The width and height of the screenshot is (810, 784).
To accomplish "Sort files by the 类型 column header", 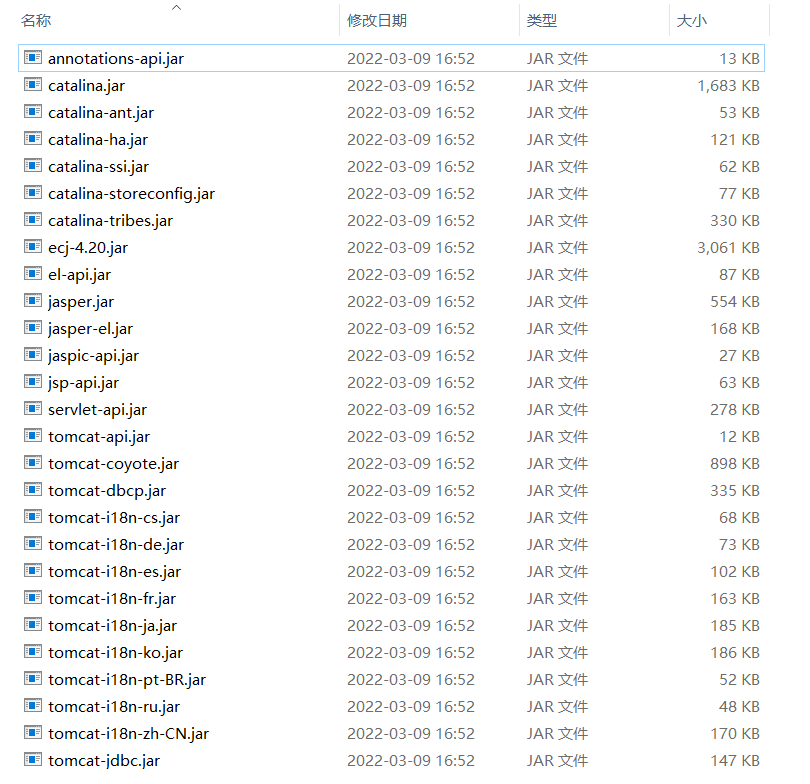I will pos(541,21).
